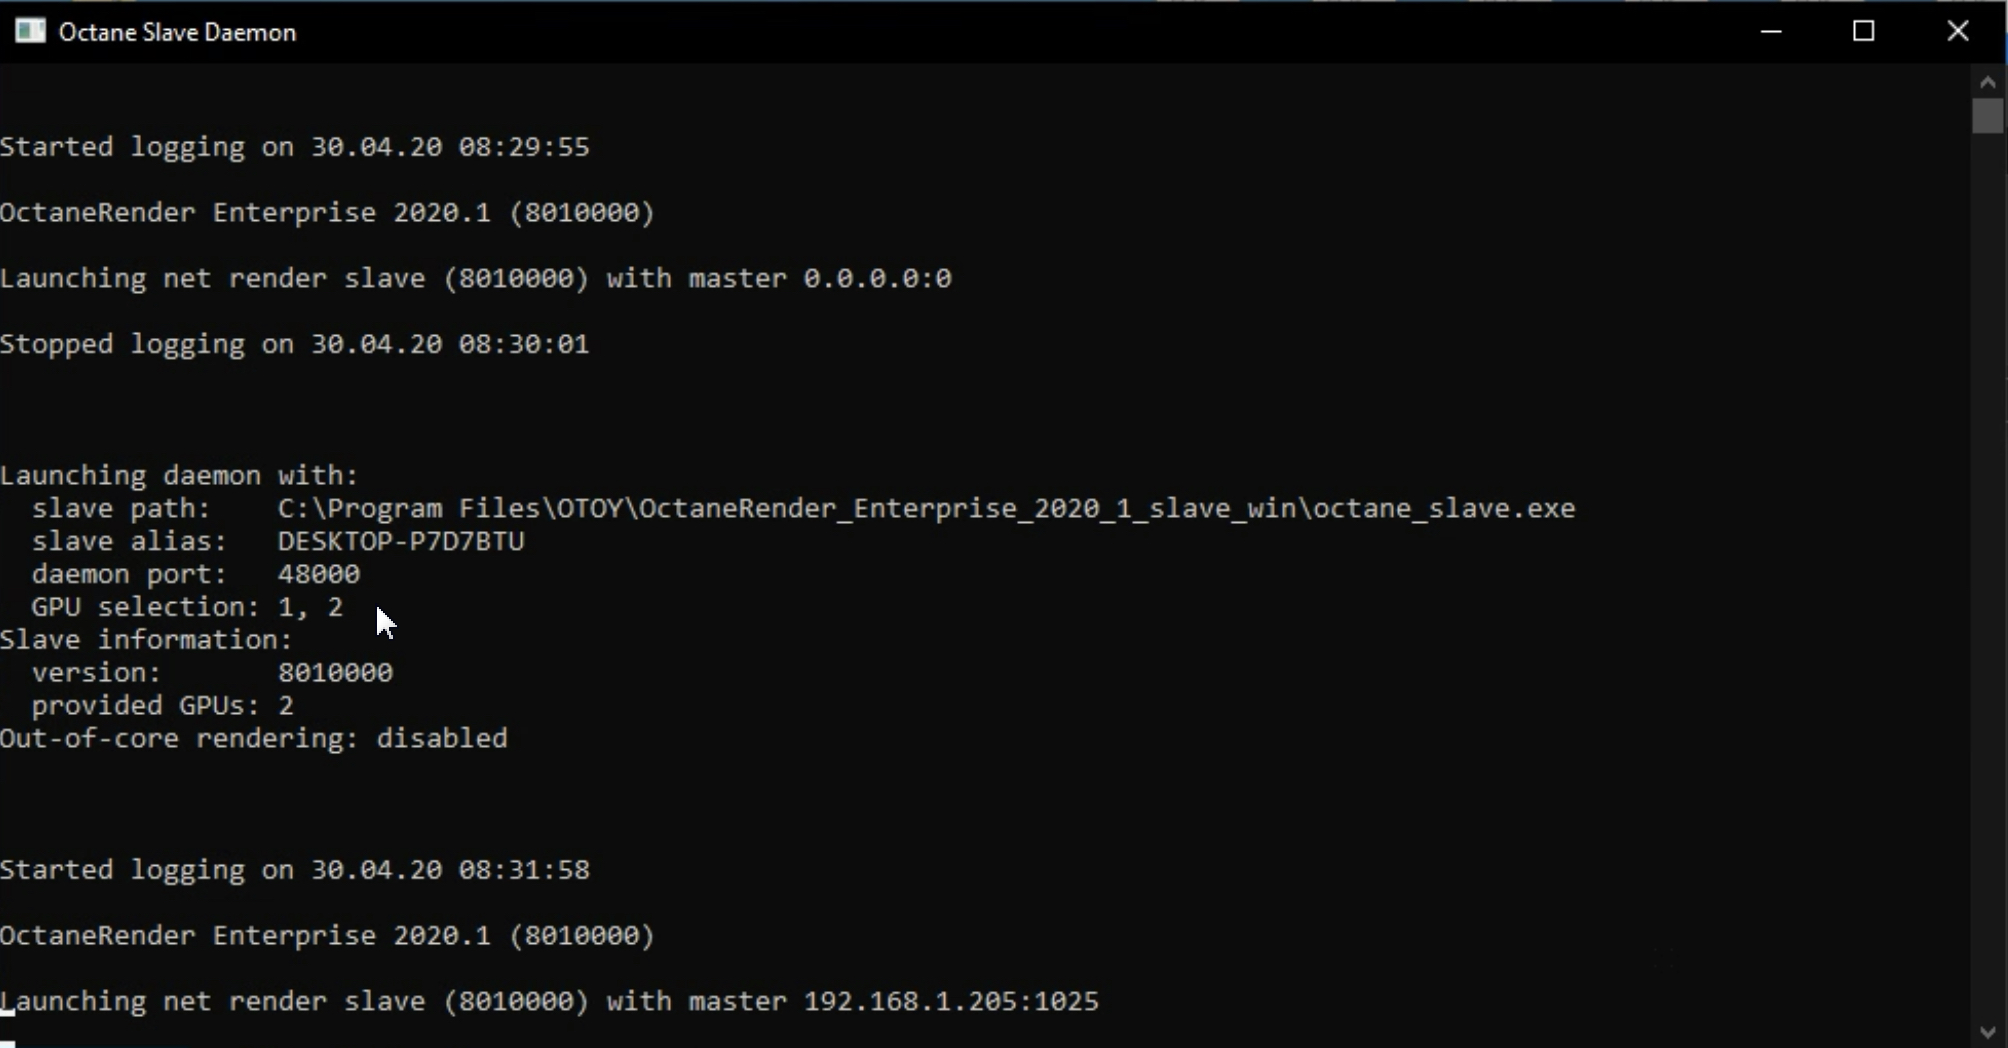Screen dimensions: 2008x1048
Task: Click the vertical scrollbar thumb
Action: click(1988, 116)
